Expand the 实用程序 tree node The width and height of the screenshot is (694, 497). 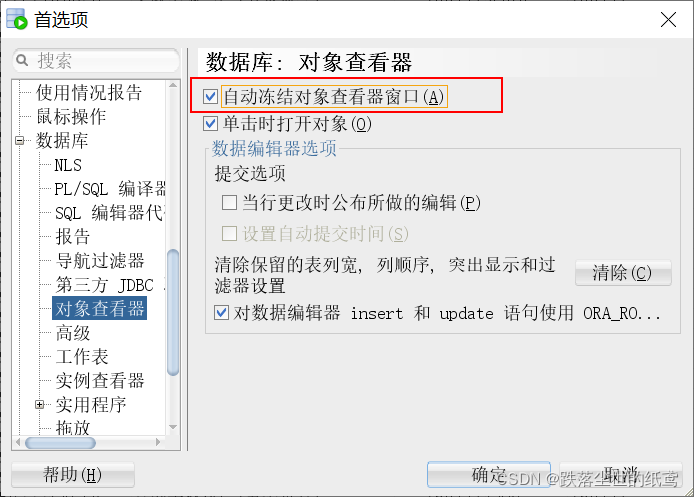39,404
